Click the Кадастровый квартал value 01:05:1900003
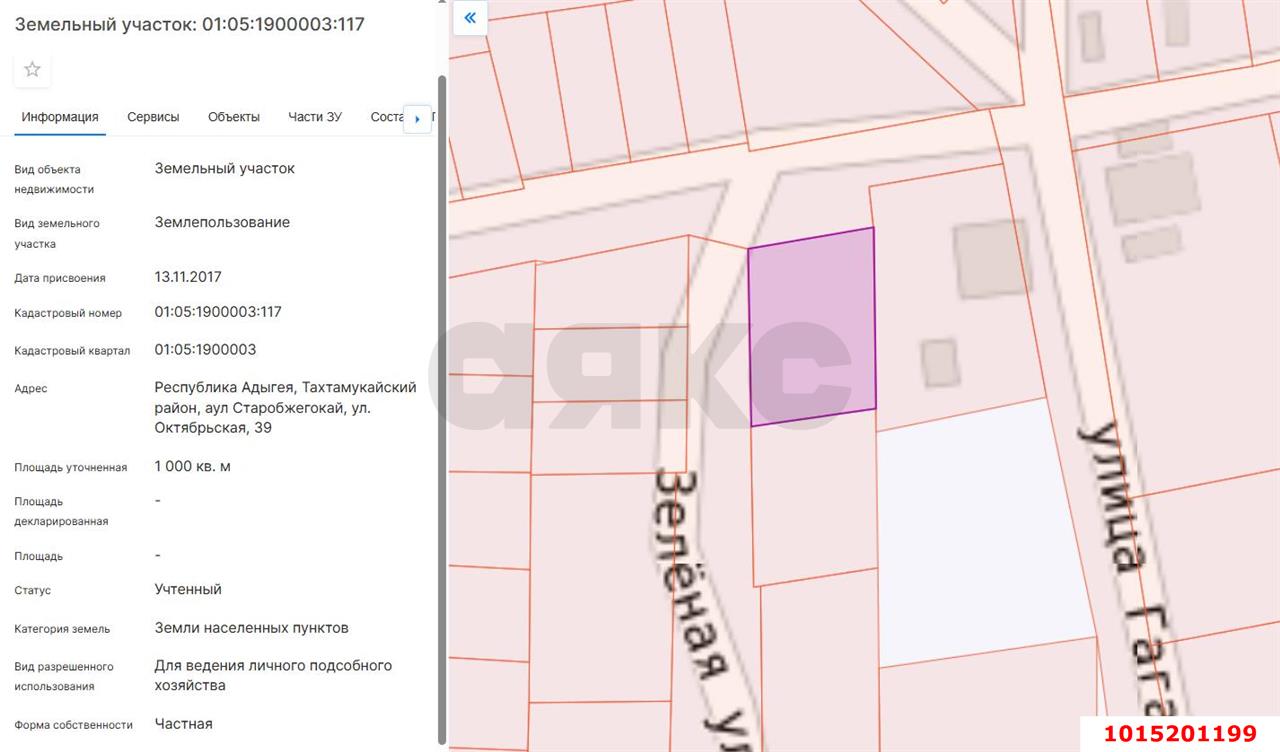Screen dimensions: 1280x752 coord(205,350)
